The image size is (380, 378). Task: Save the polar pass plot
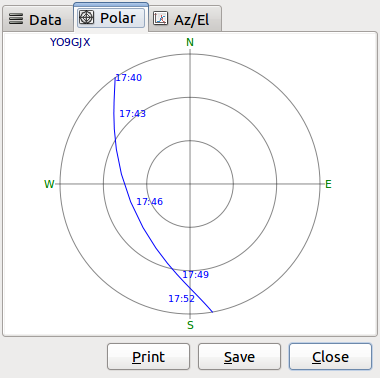click(239, 357)
